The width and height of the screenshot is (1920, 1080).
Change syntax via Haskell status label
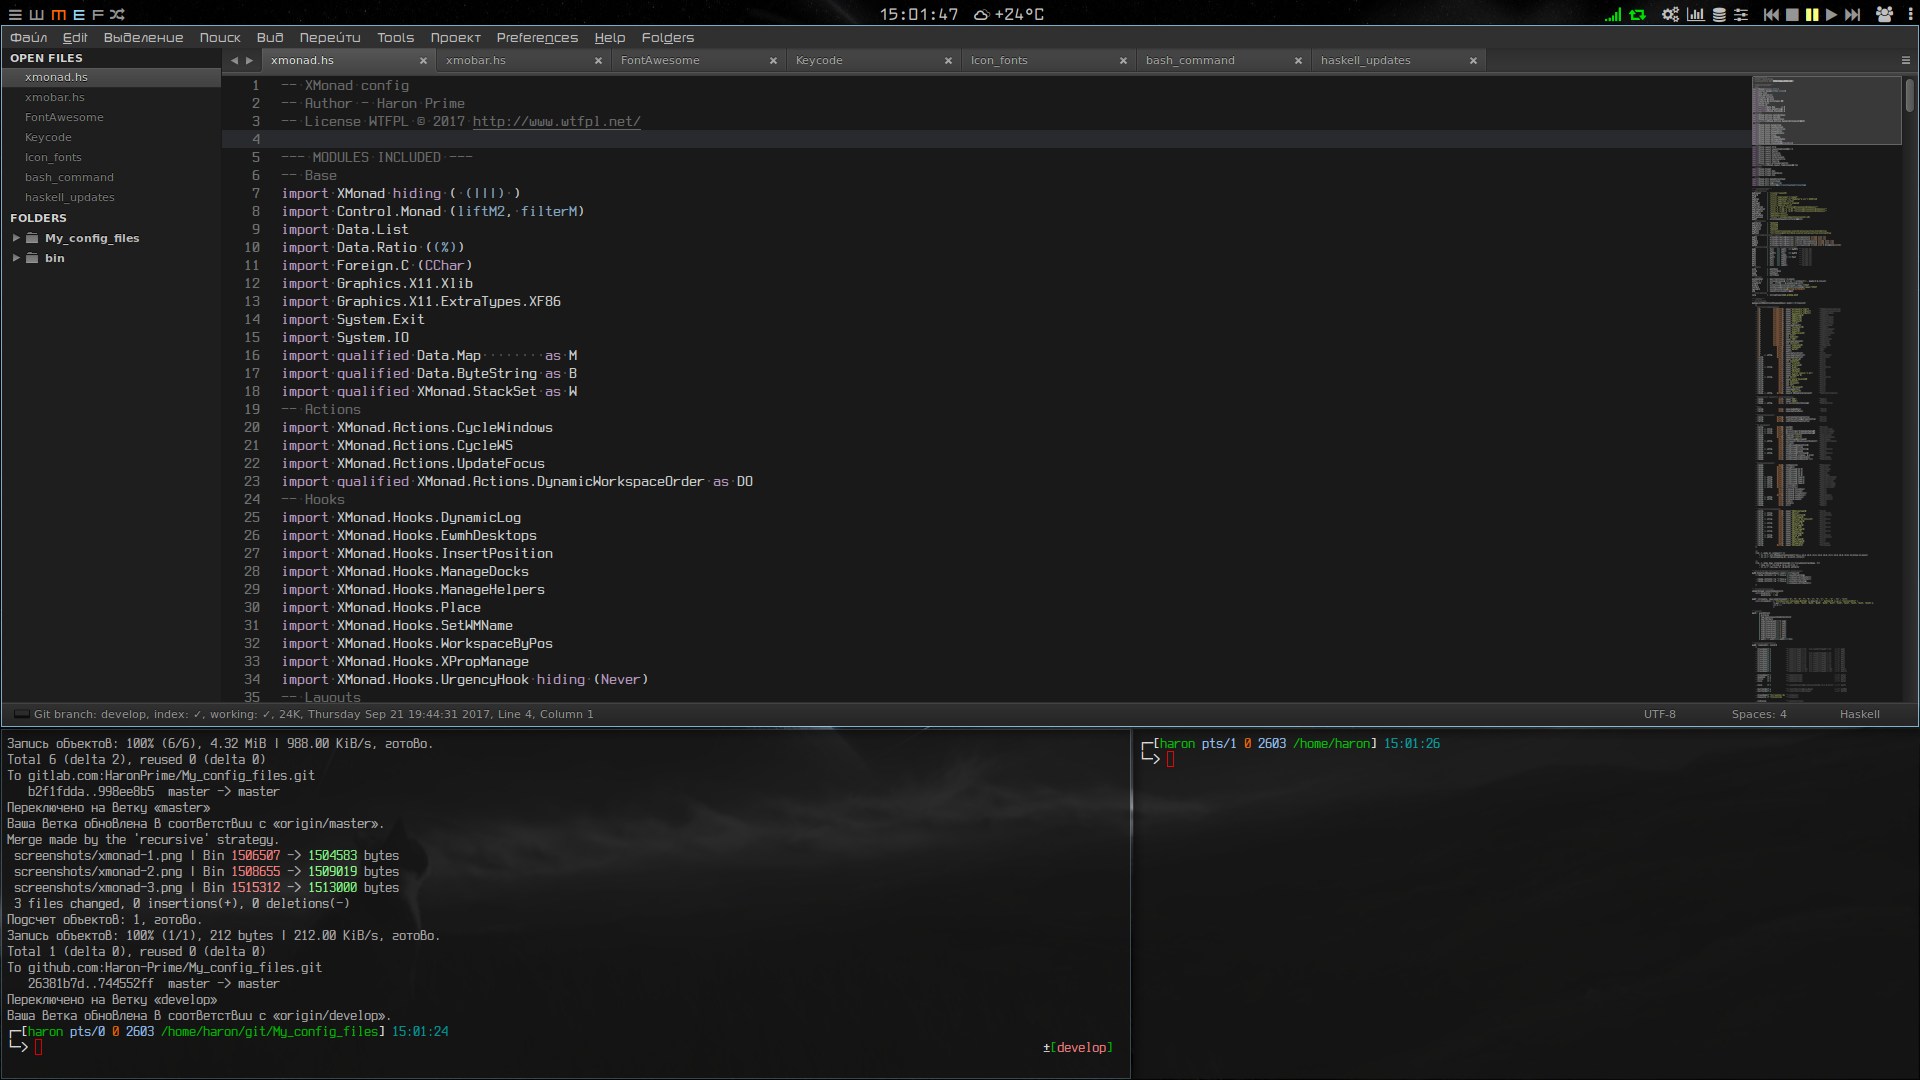coord(1859,714)
